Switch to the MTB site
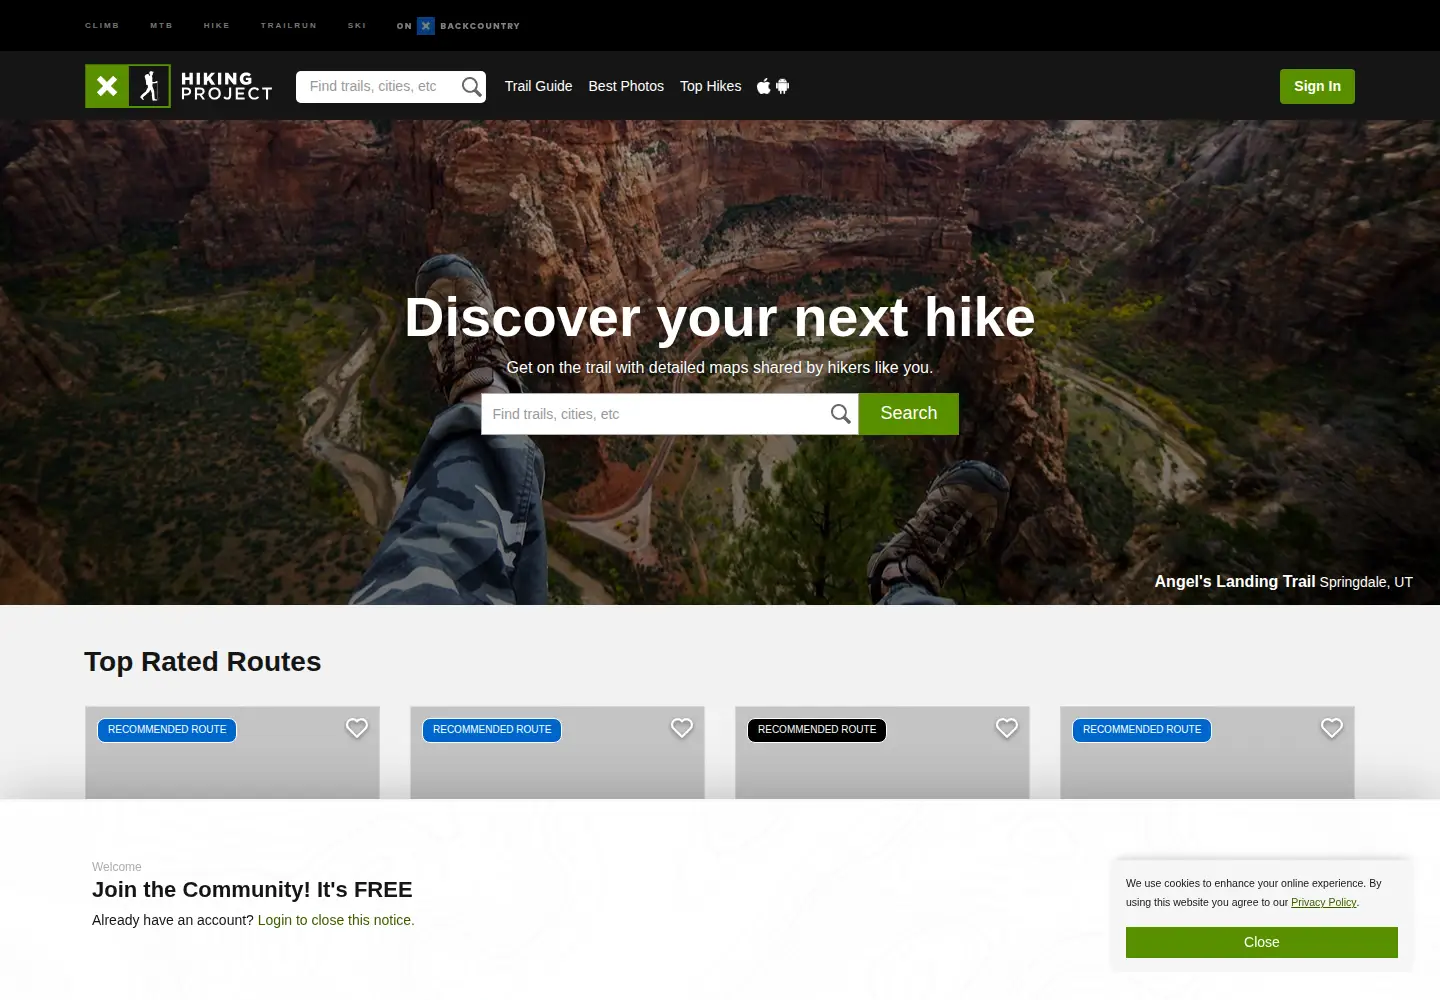Screen dimensions: 1440x1000 pos(161,26)
